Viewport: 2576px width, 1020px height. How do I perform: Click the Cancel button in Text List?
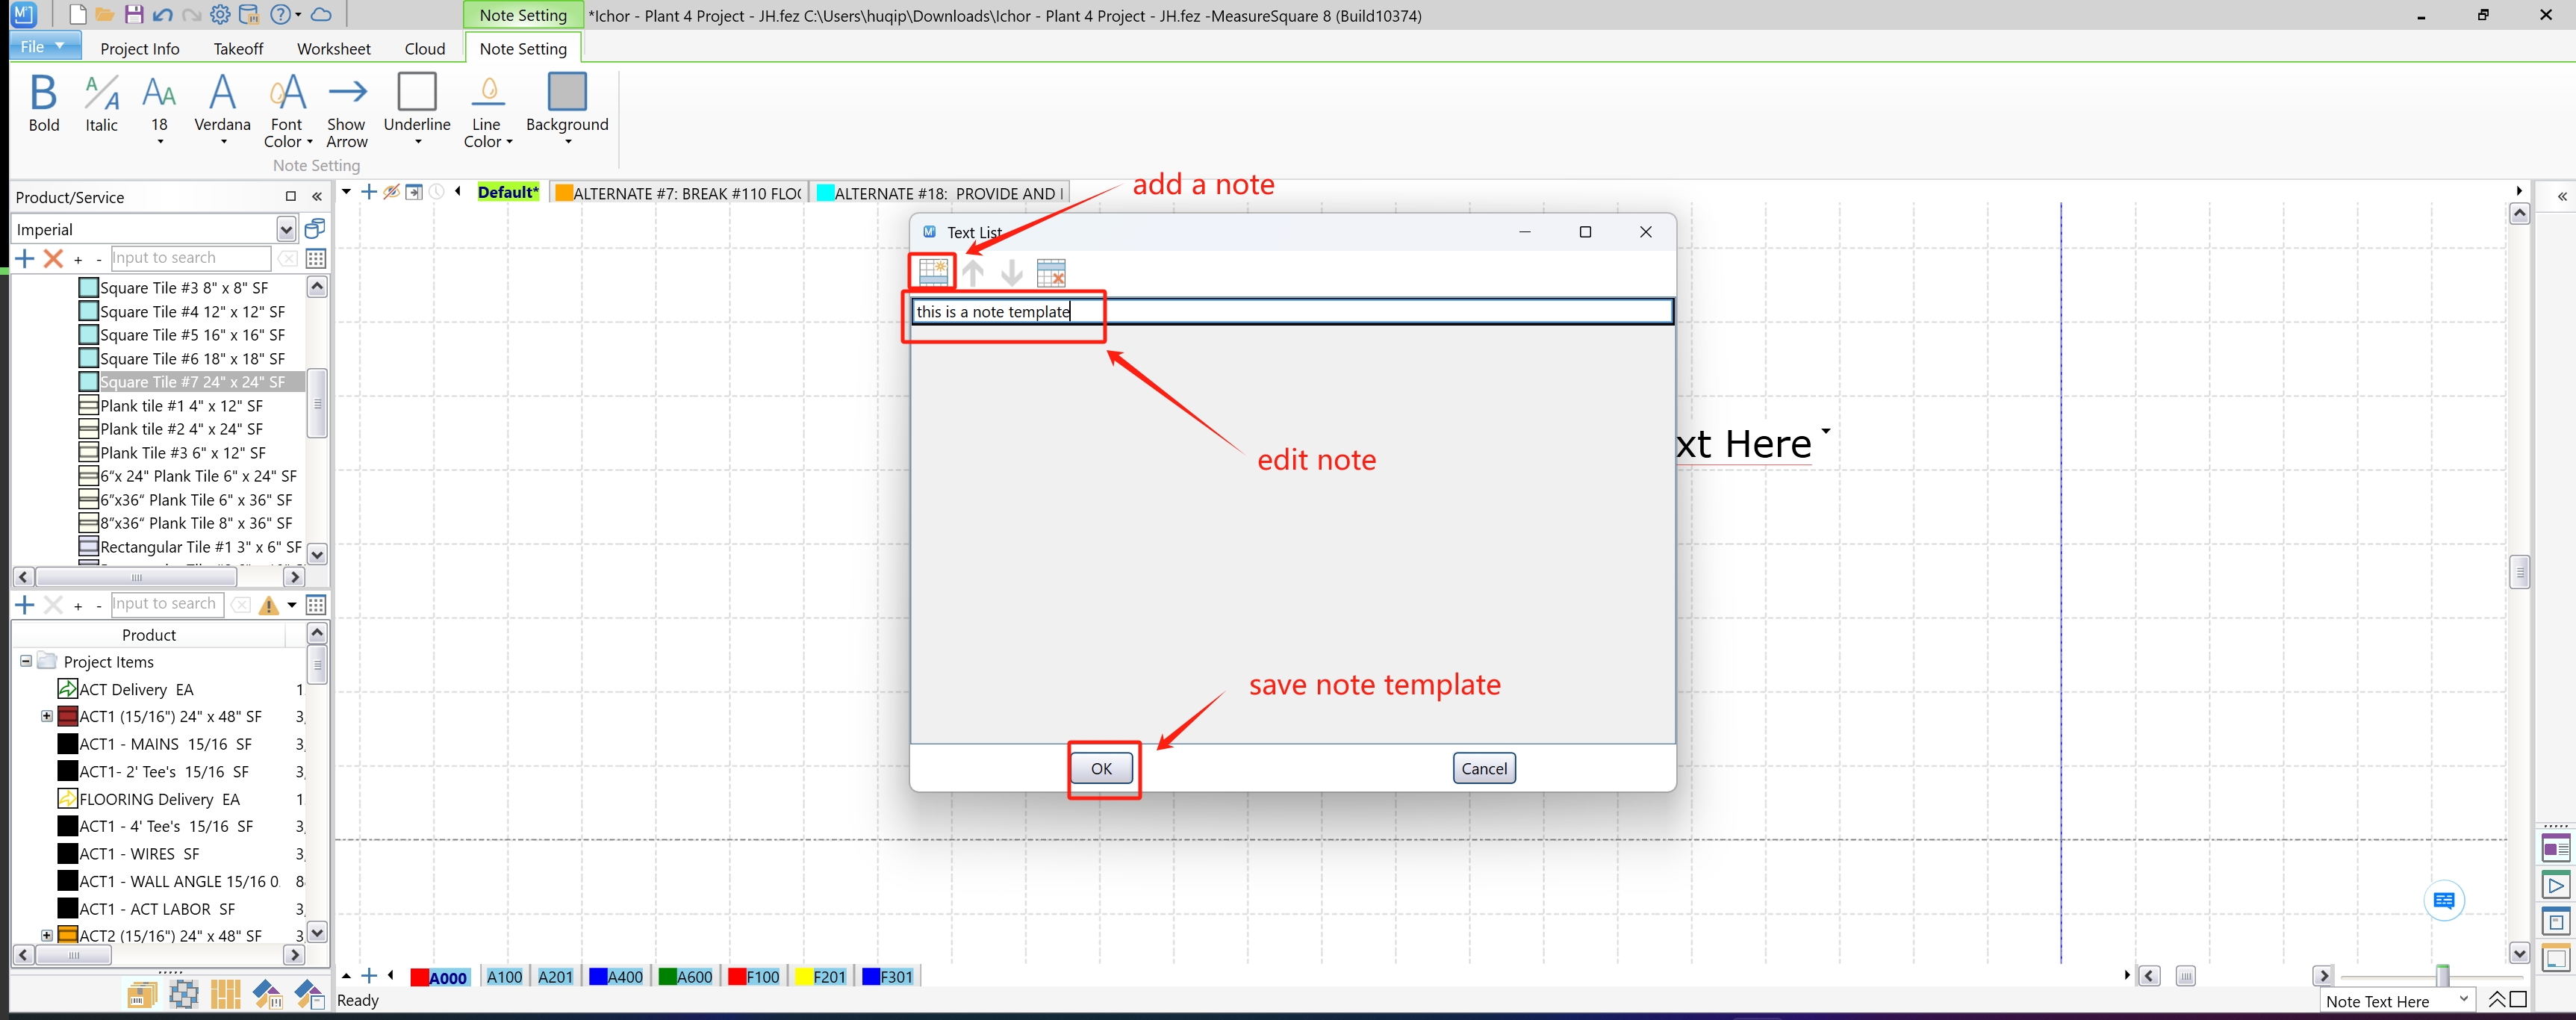pyautogui.click(x=1483, y=768)
